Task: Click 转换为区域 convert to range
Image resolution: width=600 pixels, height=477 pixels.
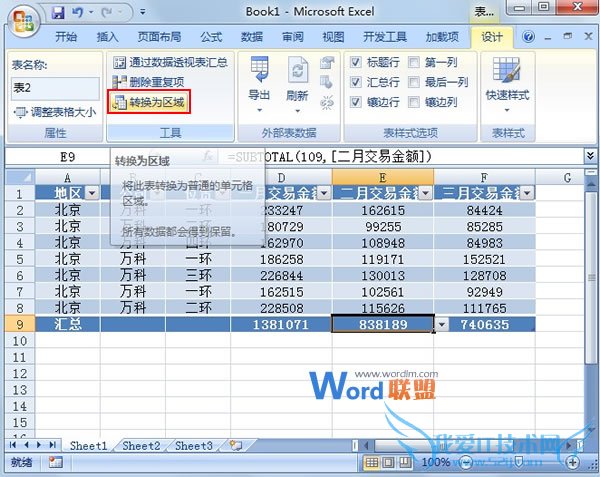Action: (x=148, y=102)
